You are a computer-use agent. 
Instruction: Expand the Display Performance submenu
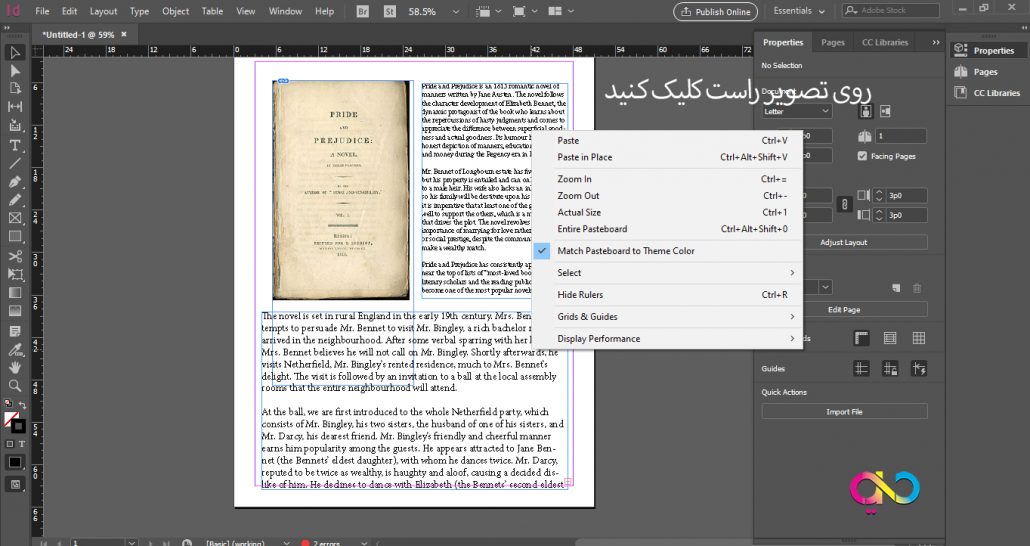[x=667, y=339]
